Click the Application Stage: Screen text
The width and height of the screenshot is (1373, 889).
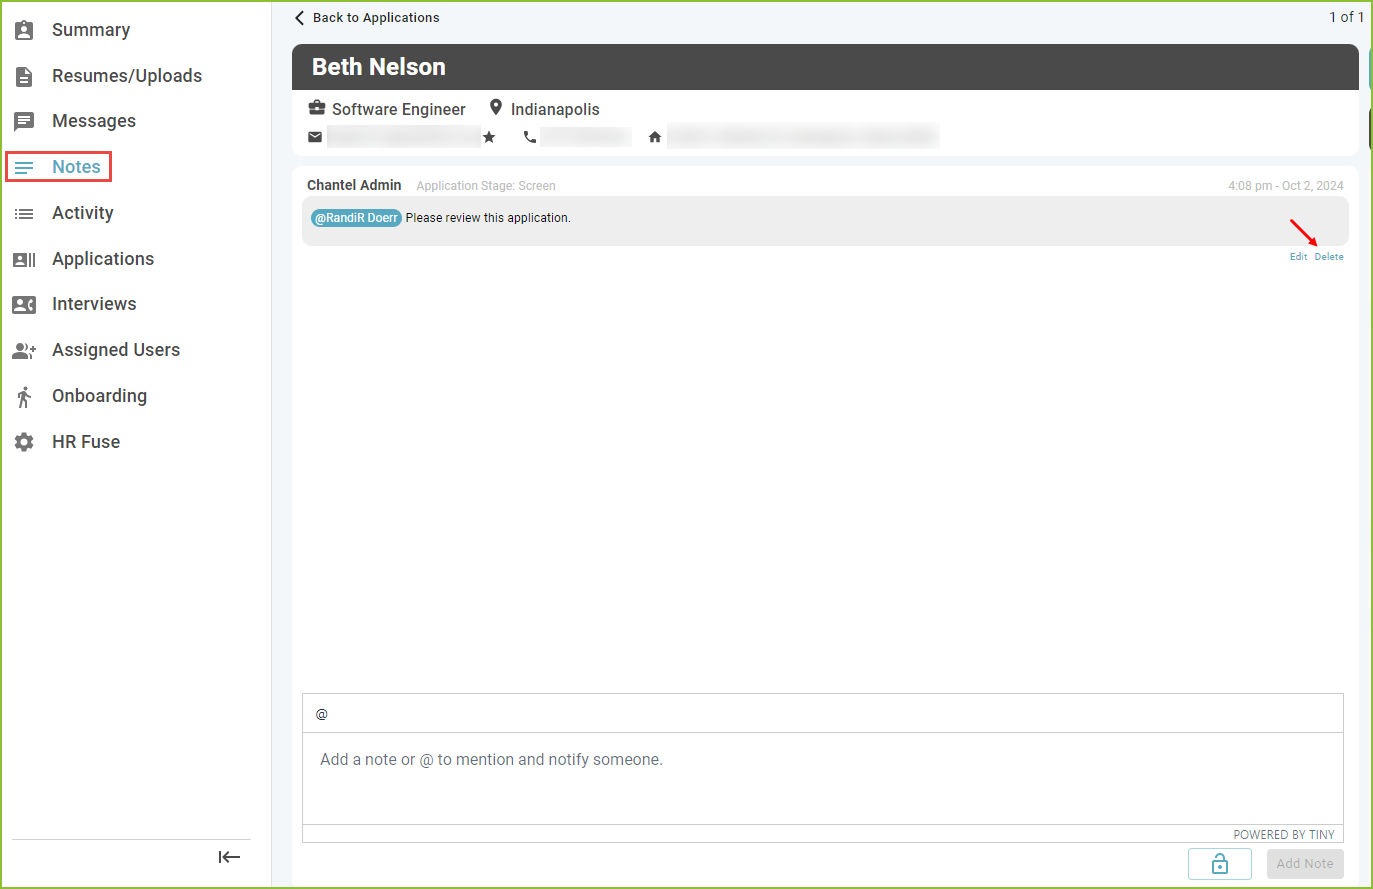coord(486,186)
